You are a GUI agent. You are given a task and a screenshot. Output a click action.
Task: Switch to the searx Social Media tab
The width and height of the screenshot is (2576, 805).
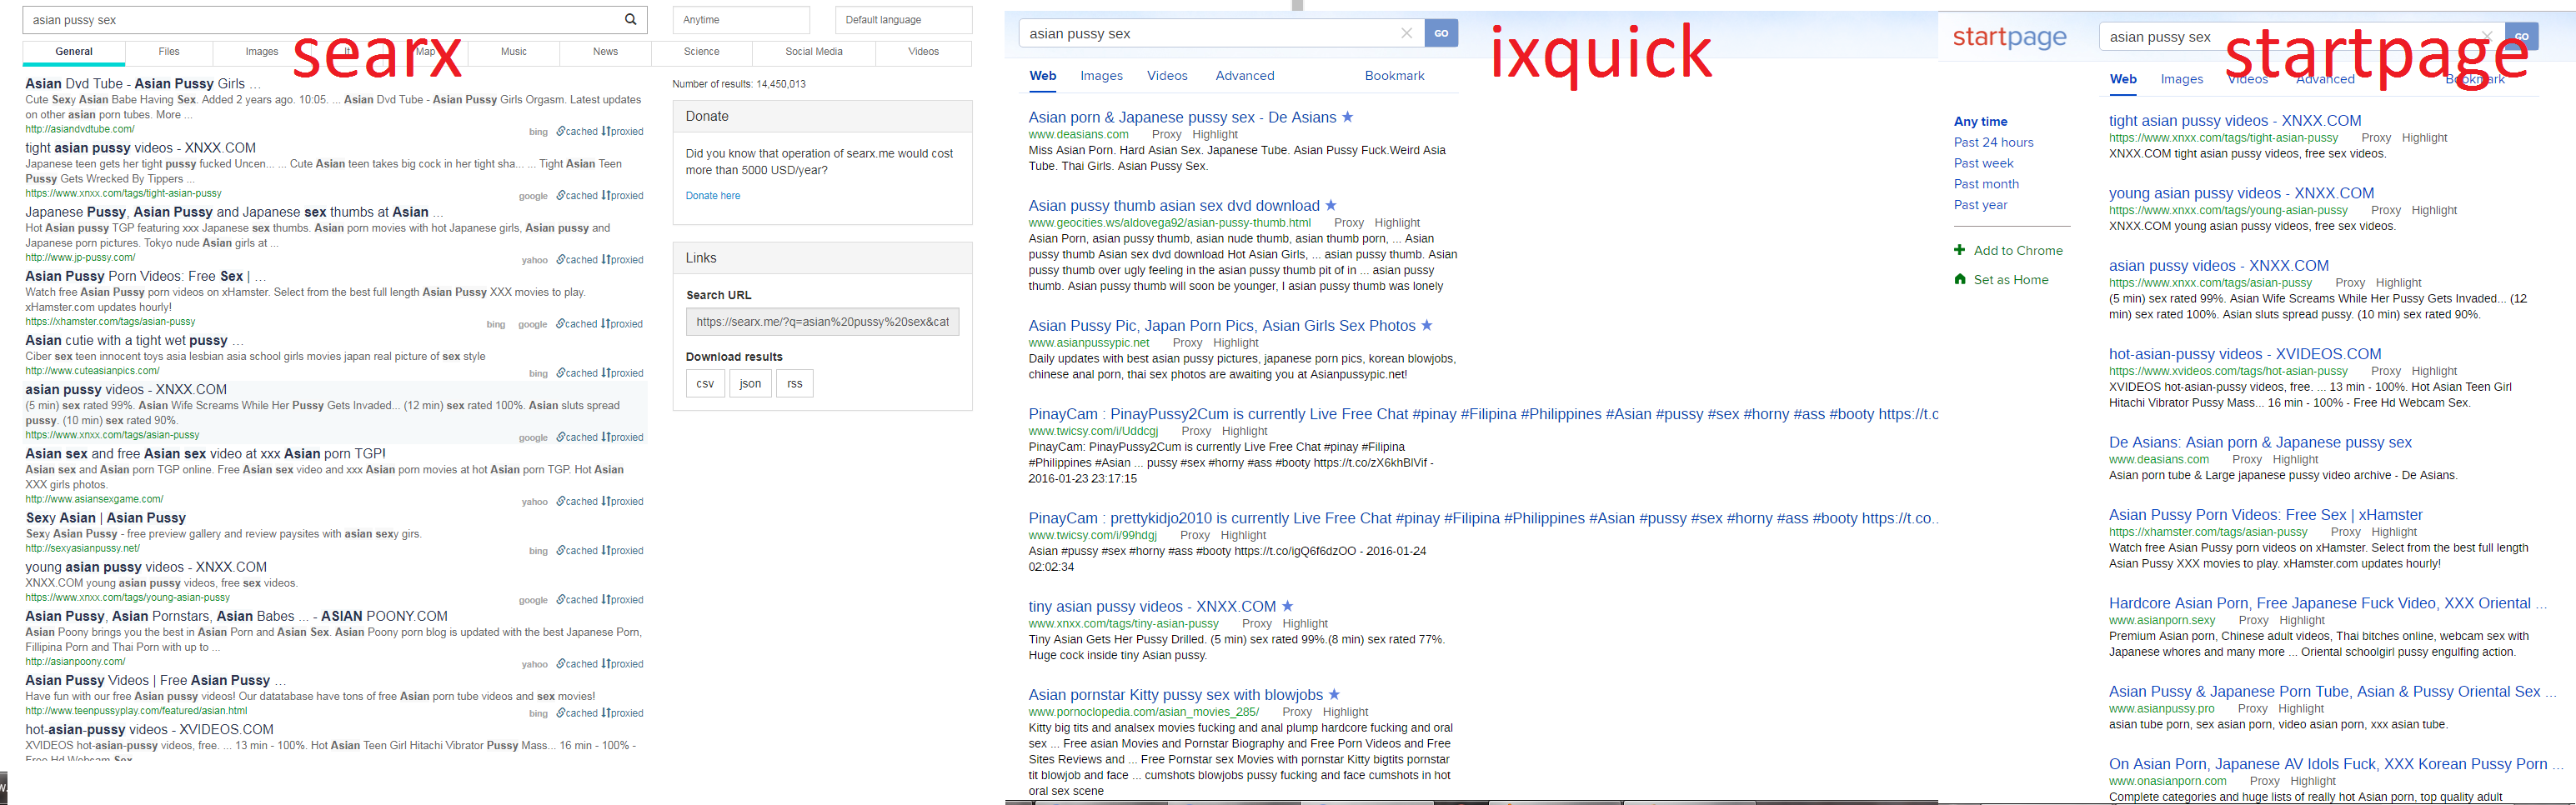pos(814,52)
